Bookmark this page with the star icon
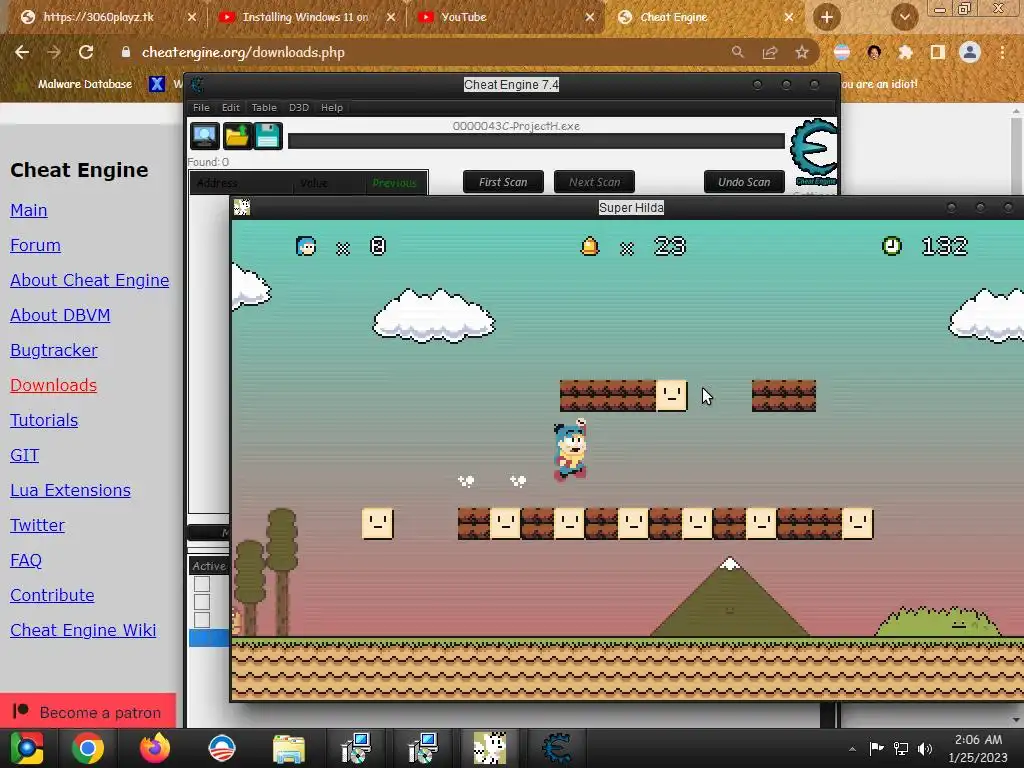The image size is (1024, 768). point(802,52)
